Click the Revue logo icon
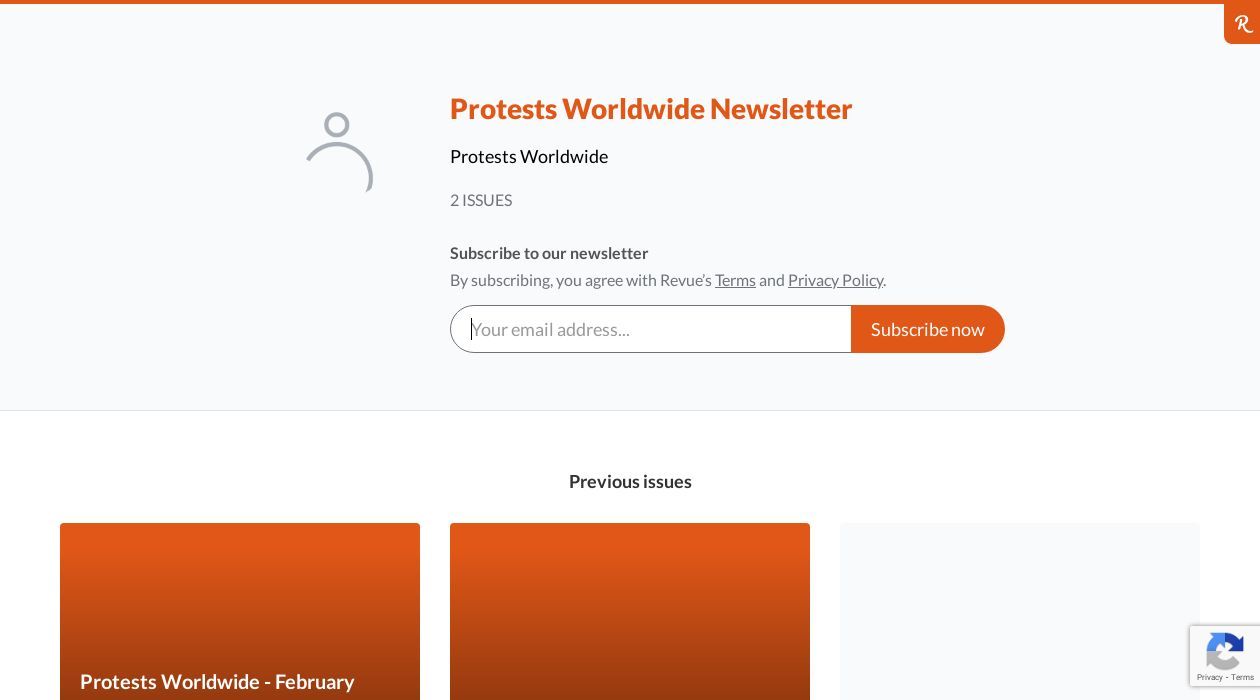1260x700 pixels. [x=1243, y=24]
